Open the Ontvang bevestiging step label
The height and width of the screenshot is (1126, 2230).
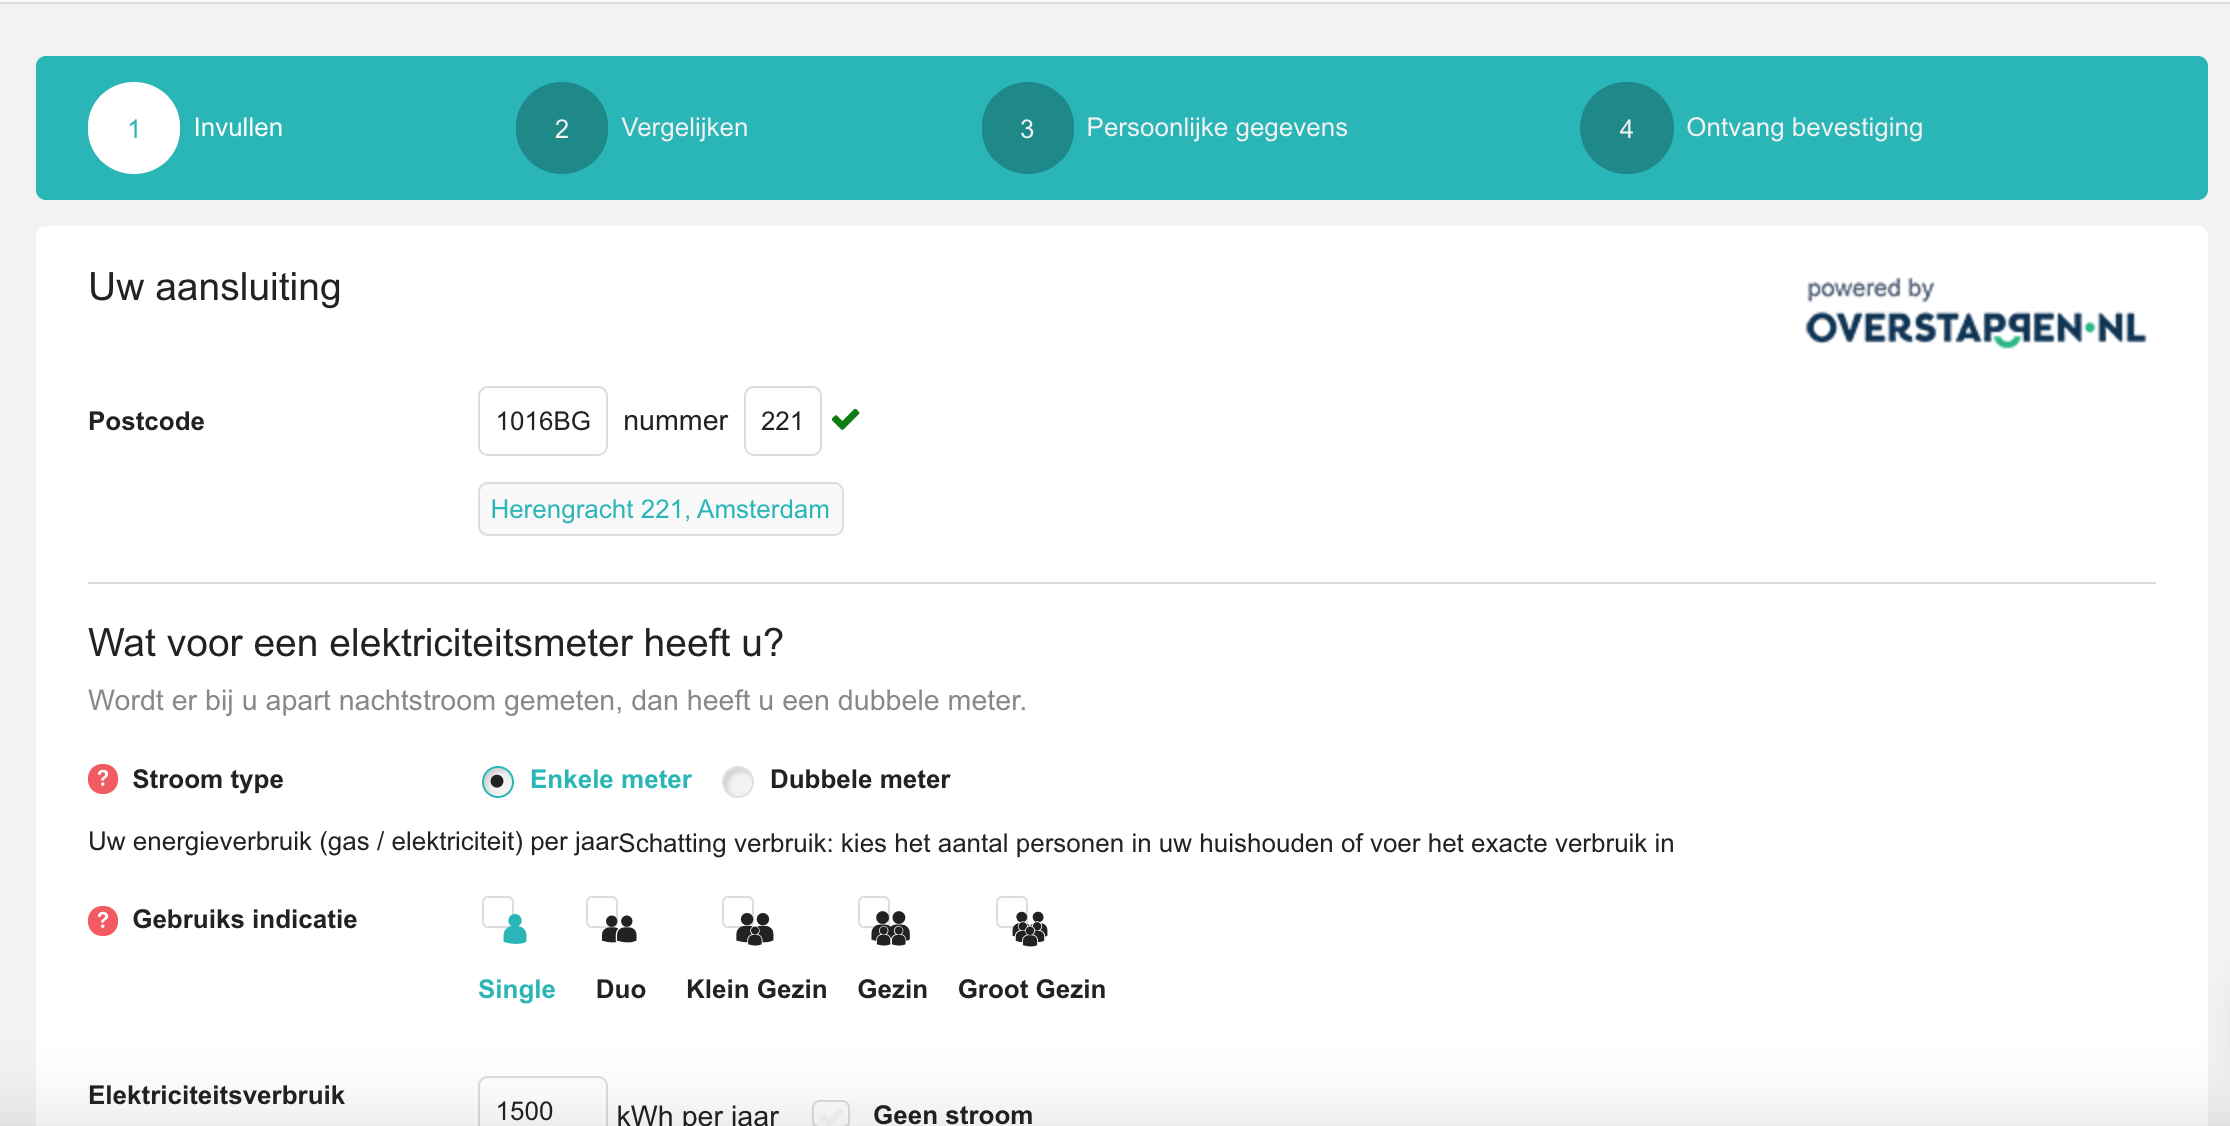(1804, 128)
